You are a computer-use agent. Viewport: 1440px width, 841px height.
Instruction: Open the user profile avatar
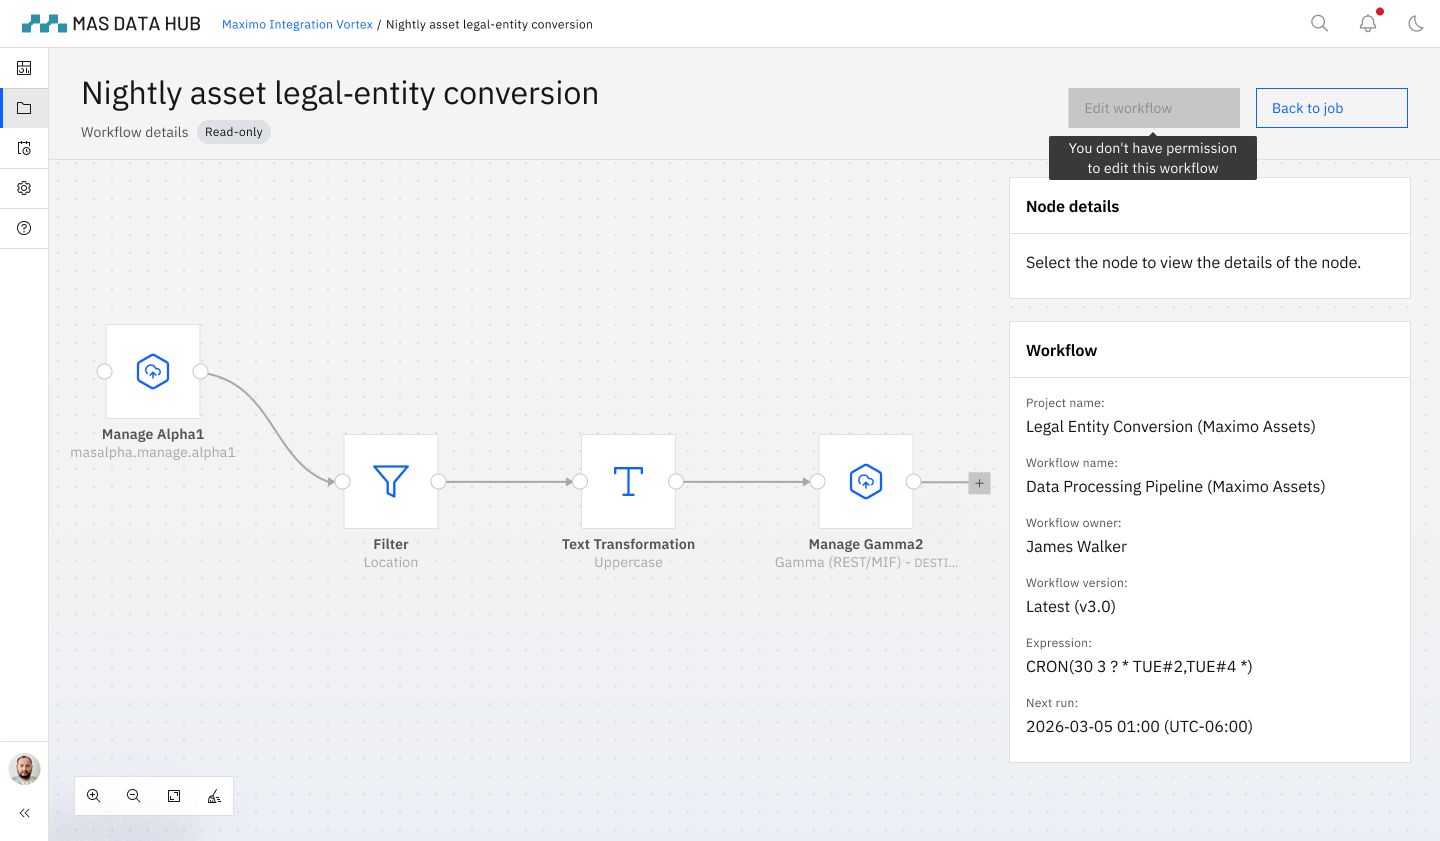pos(24,769)
